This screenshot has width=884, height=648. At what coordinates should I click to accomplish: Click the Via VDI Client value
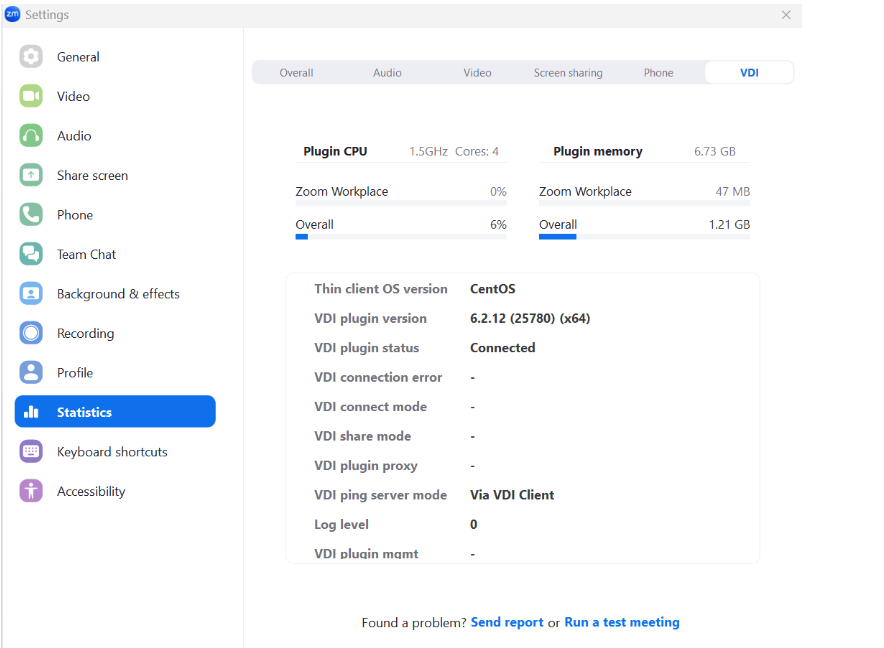pyautogui.click(x=512, y=495)
